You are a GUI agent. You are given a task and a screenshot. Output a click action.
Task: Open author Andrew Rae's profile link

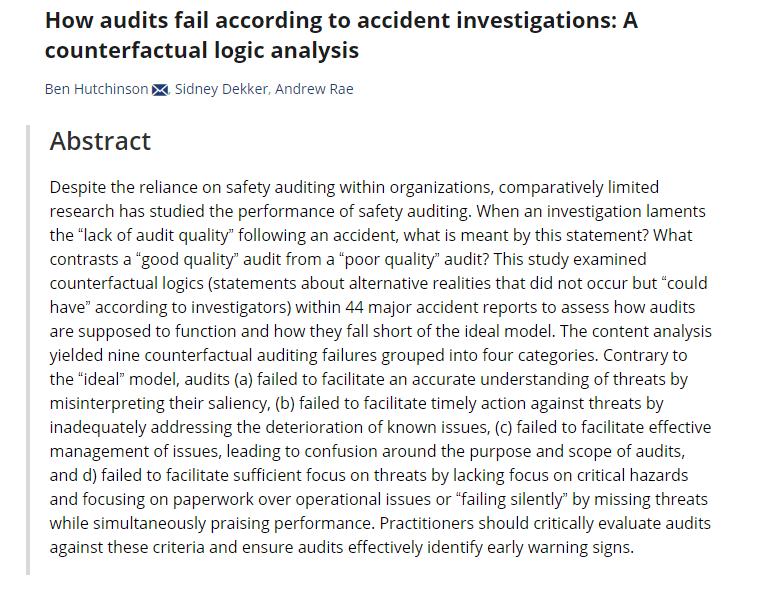click(x=313, y=89)
